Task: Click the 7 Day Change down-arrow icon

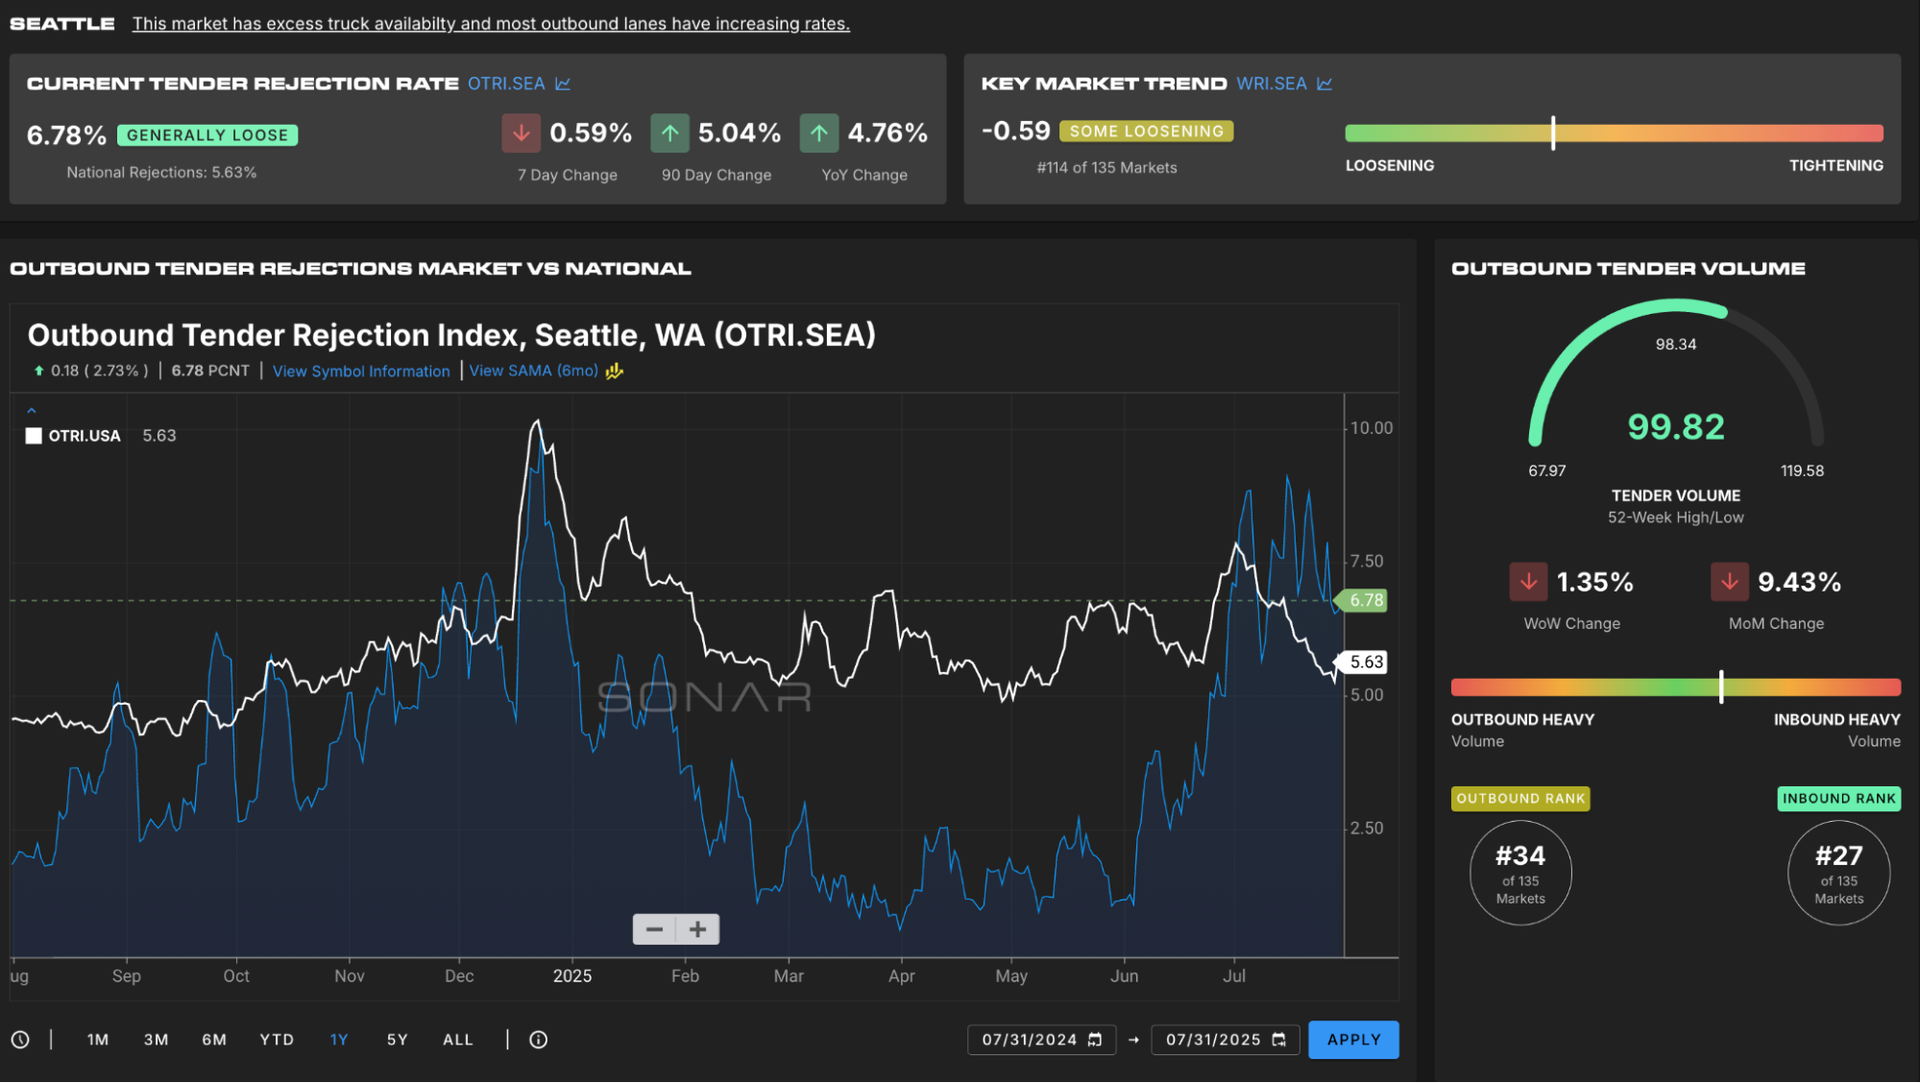Action: [521, 133]
